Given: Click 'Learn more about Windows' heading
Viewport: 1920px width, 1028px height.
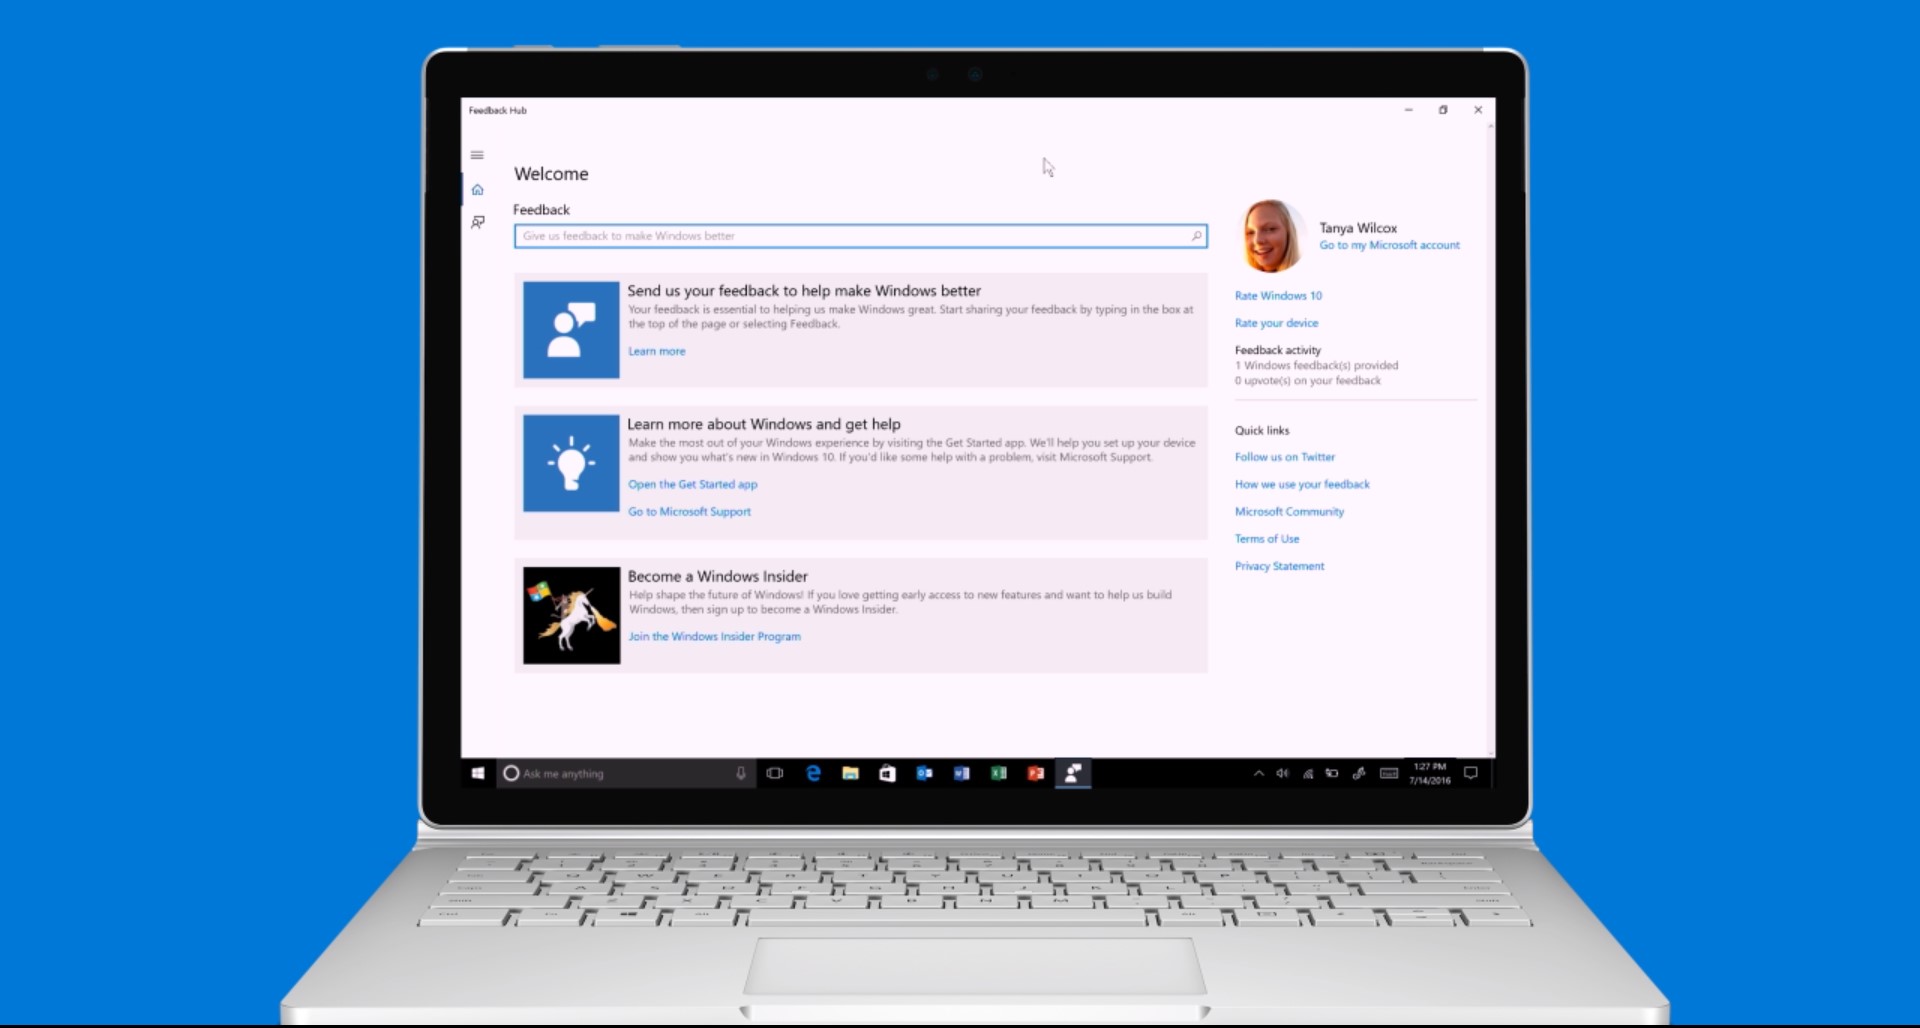Looking at the screenshot, I should pos(764,424).
